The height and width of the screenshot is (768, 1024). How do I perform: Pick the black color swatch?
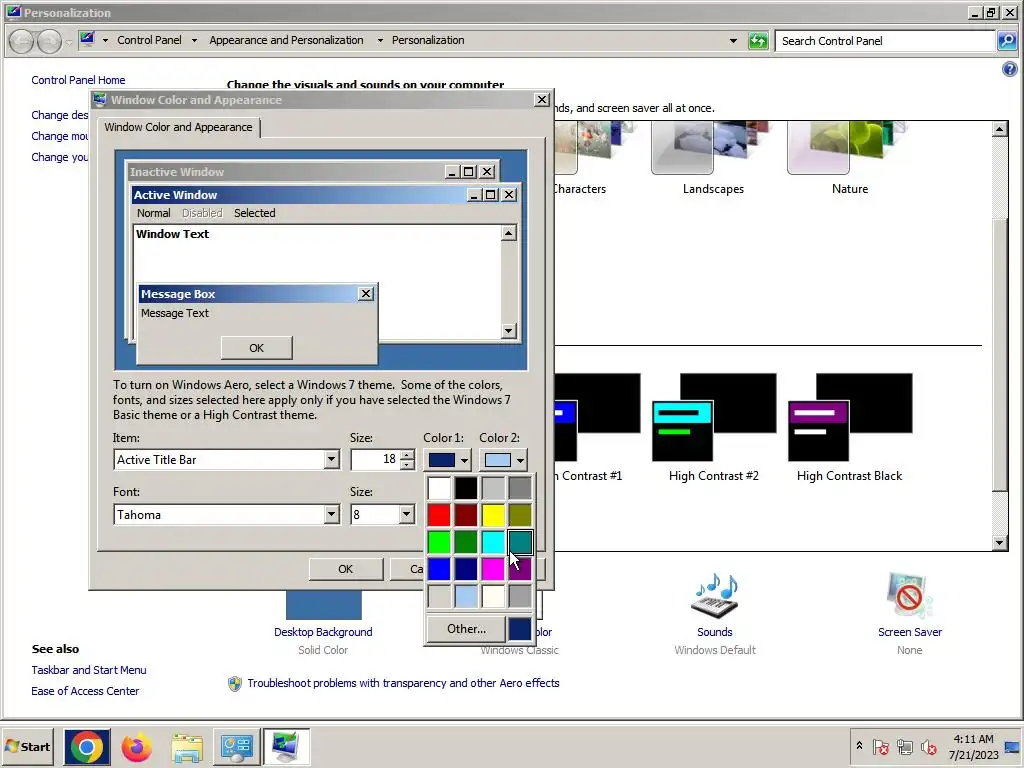coord(466,488)
